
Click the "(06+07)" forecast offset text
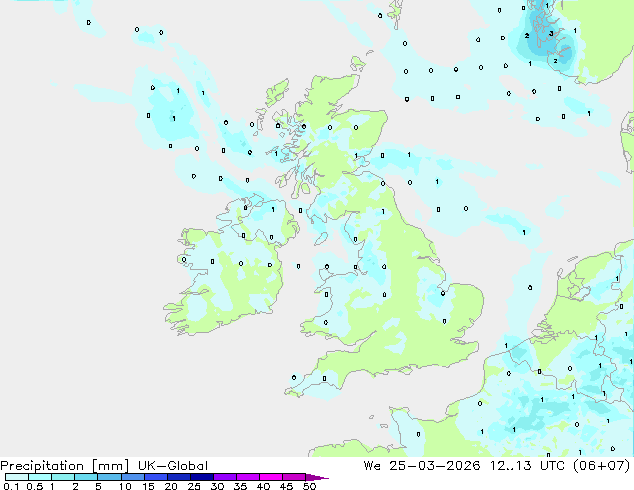click(602, 466)
